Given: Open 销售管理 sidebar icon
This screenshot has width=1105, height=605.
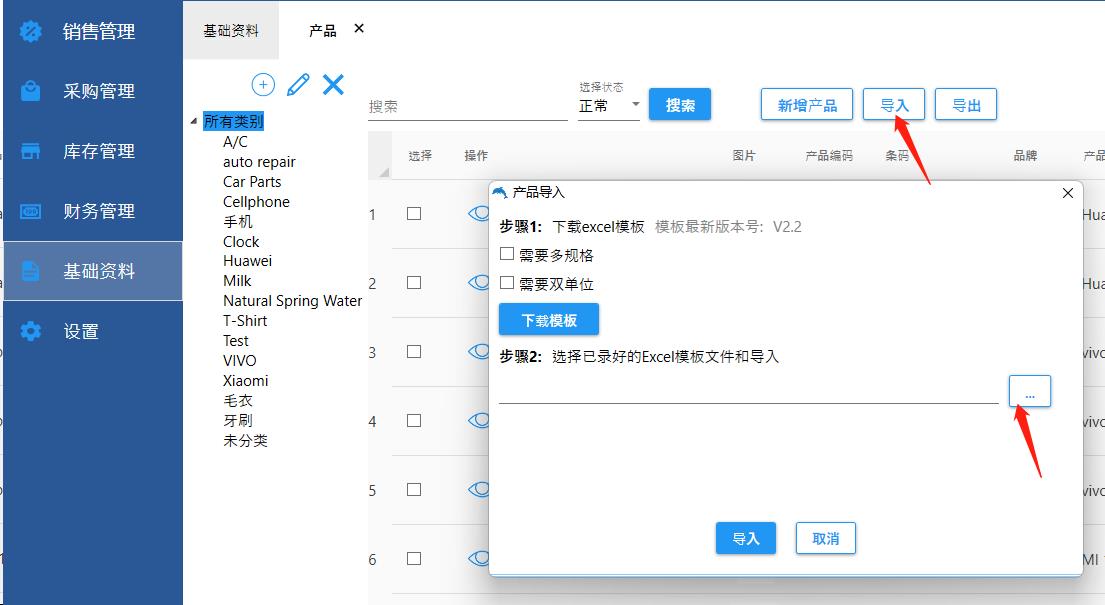Looking at the screenshot, I should (31, 31).
